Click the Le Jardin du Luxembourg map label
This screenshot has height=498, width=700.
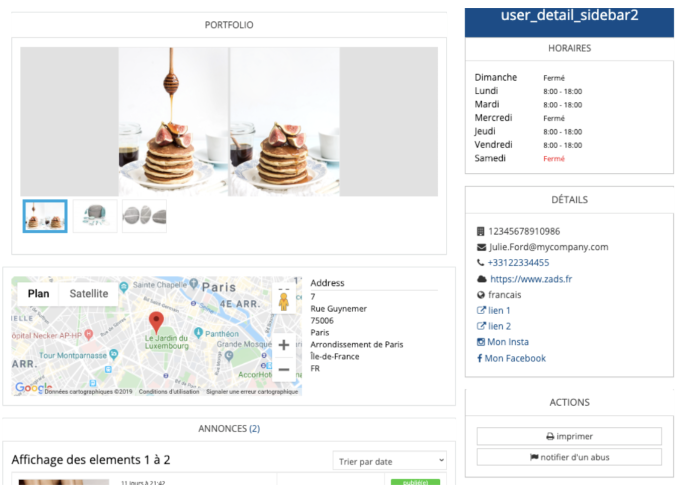pyautogui.click(x=167, y=342)
